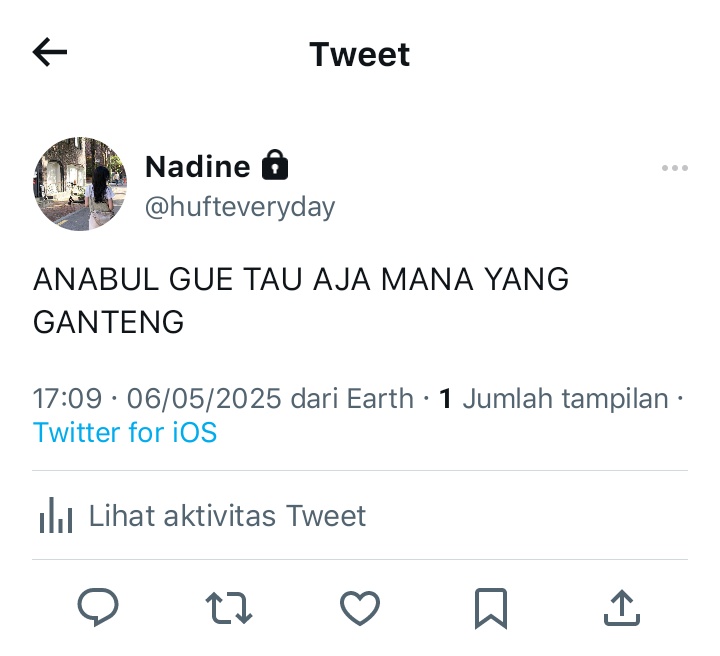Tap the dari Earth location text
Screen dimensions: 720x656
pyautogui.click(x=352, y=398)
